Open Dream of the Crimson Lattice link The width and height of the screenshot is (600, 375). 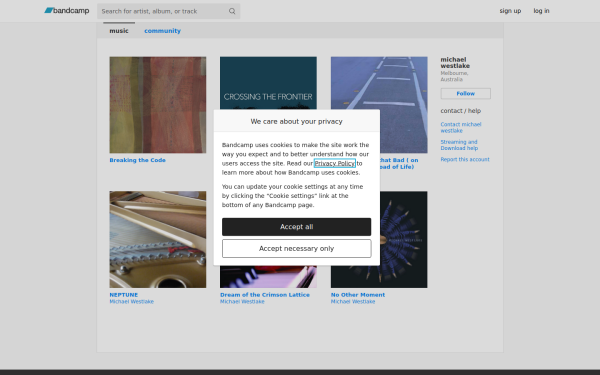click(265, 295)
